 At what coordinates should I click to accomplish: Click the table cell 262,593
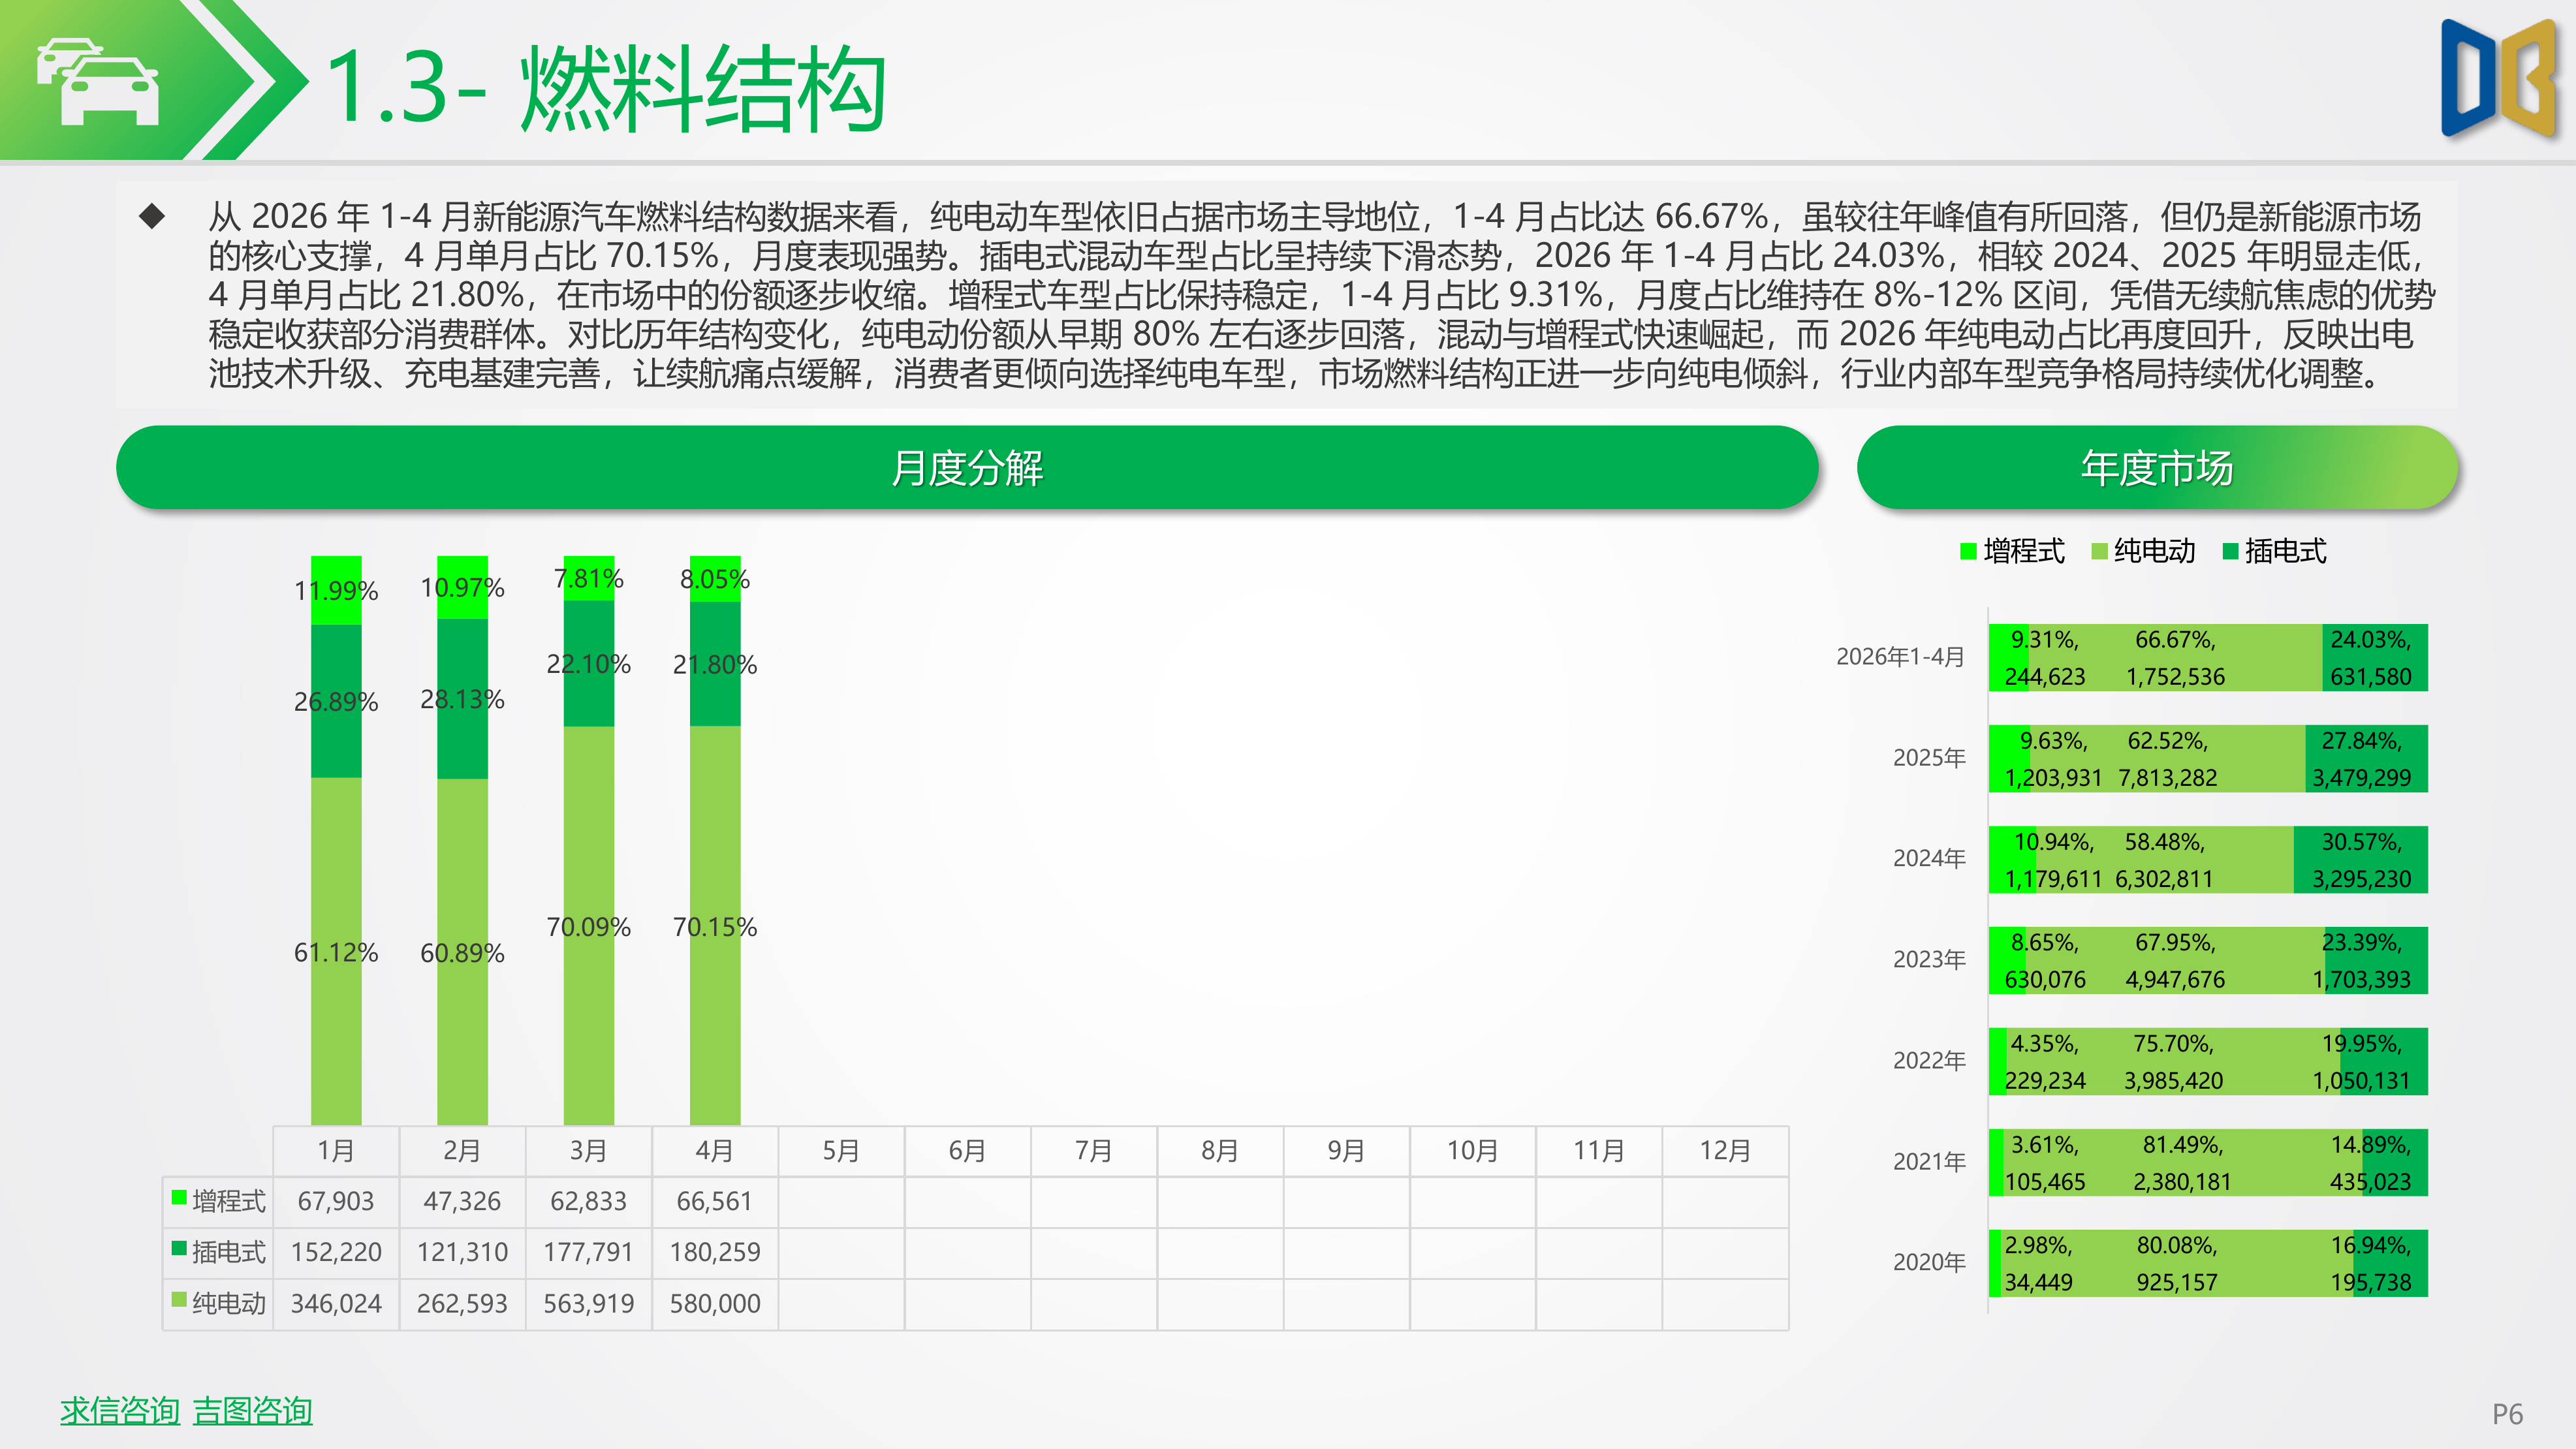click(462, 1304)
